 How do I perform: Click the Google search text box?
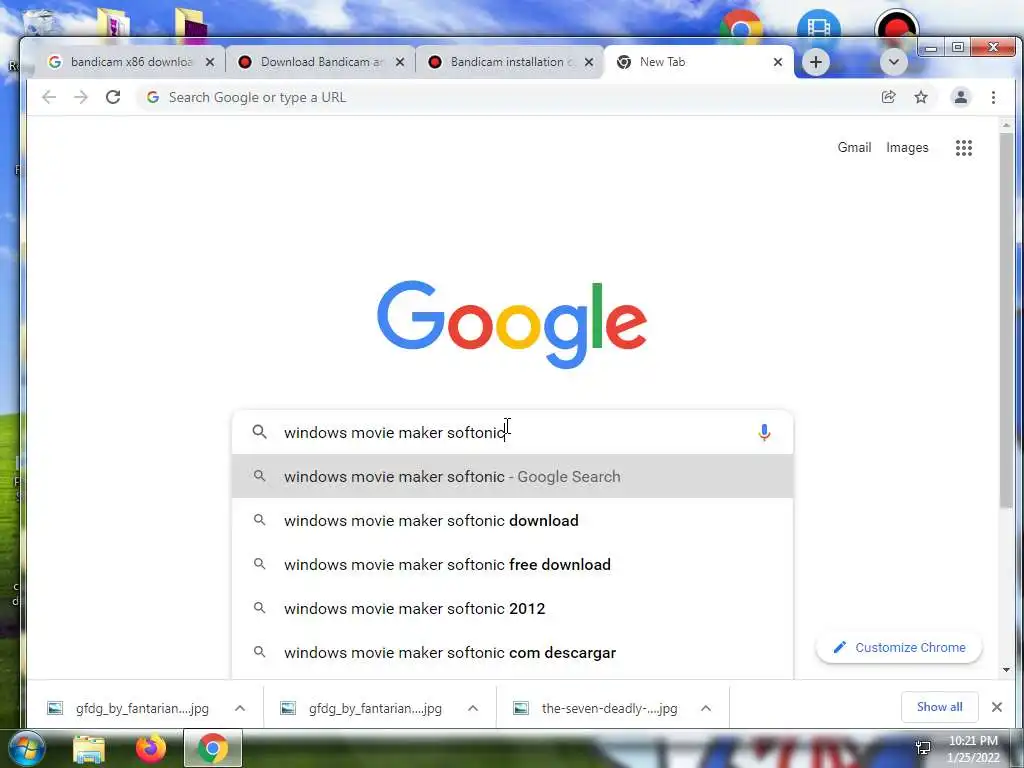tap(513, 432)
